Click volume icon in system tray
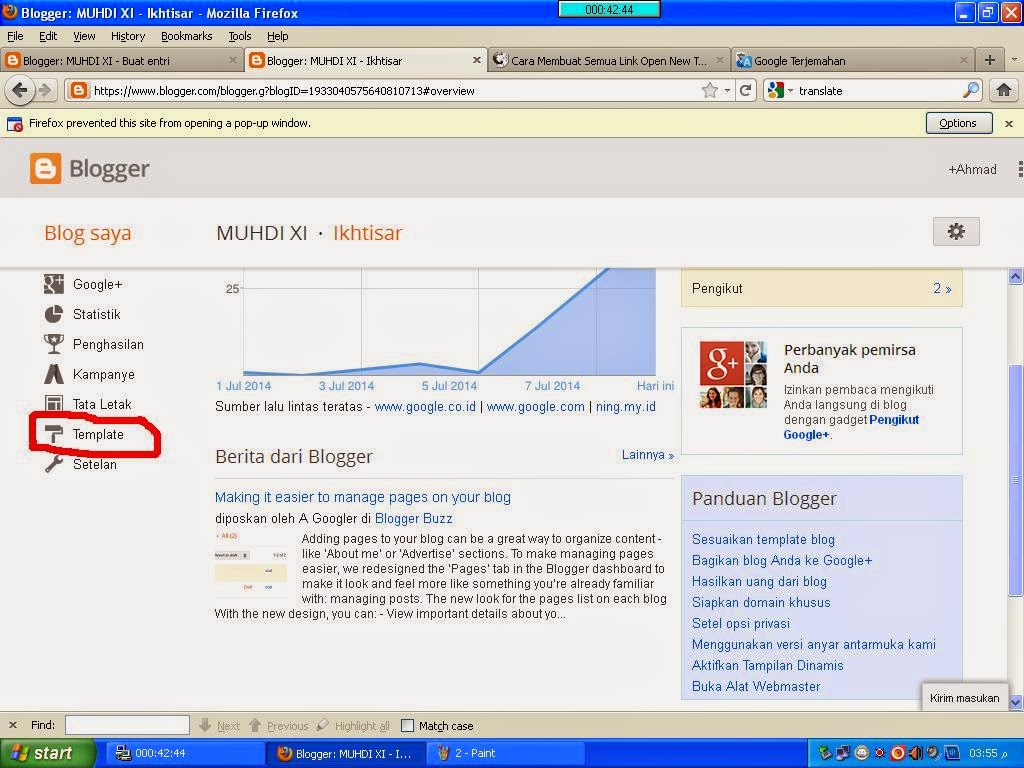This screenshot has height=768, width=1024. (916, 753)
